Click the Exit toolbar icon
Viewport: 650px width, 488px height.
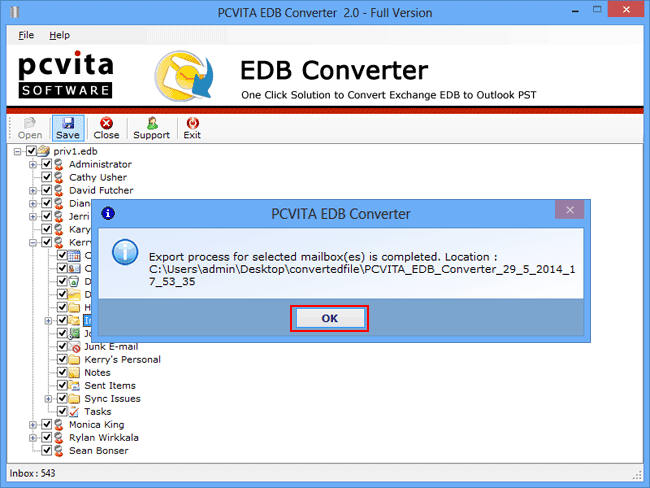point(192,123)
